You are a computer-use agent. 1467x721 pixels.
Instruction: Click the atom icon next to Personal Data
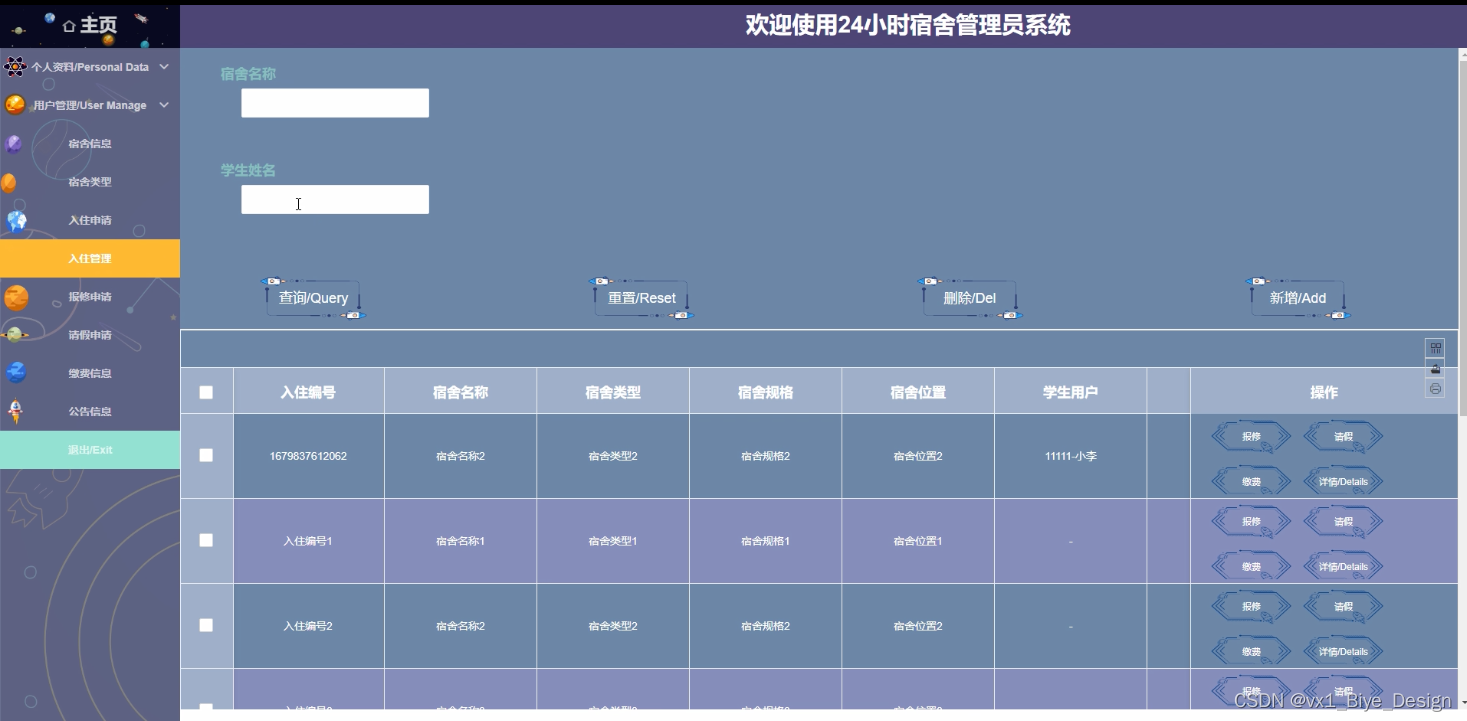15,67
